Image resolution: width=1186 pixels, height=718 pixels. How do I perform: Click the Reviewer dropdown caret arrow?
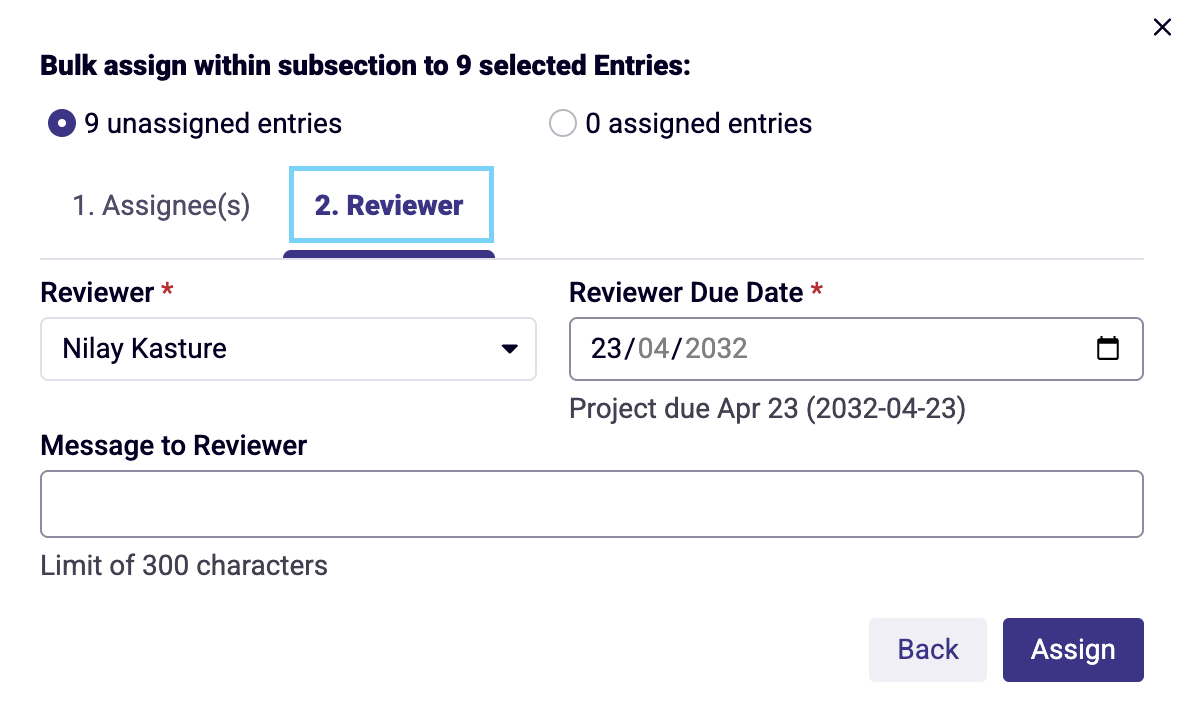tap(510, 349)
